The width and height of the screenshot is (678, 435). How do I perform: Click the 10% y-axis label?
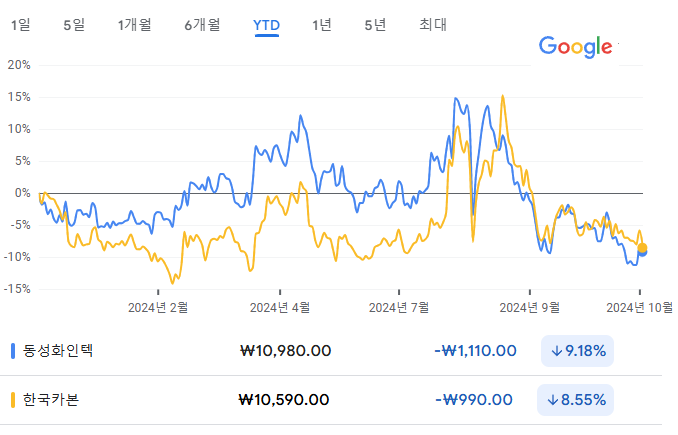(x=19, y=129)
